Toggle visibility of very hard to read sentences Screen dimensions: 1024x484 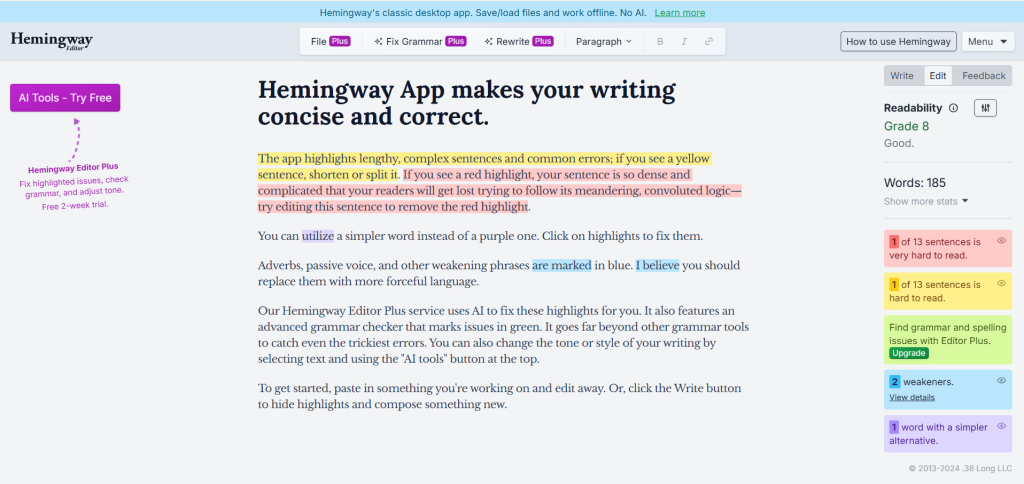pyautogui.click(x=1001, y=241)
